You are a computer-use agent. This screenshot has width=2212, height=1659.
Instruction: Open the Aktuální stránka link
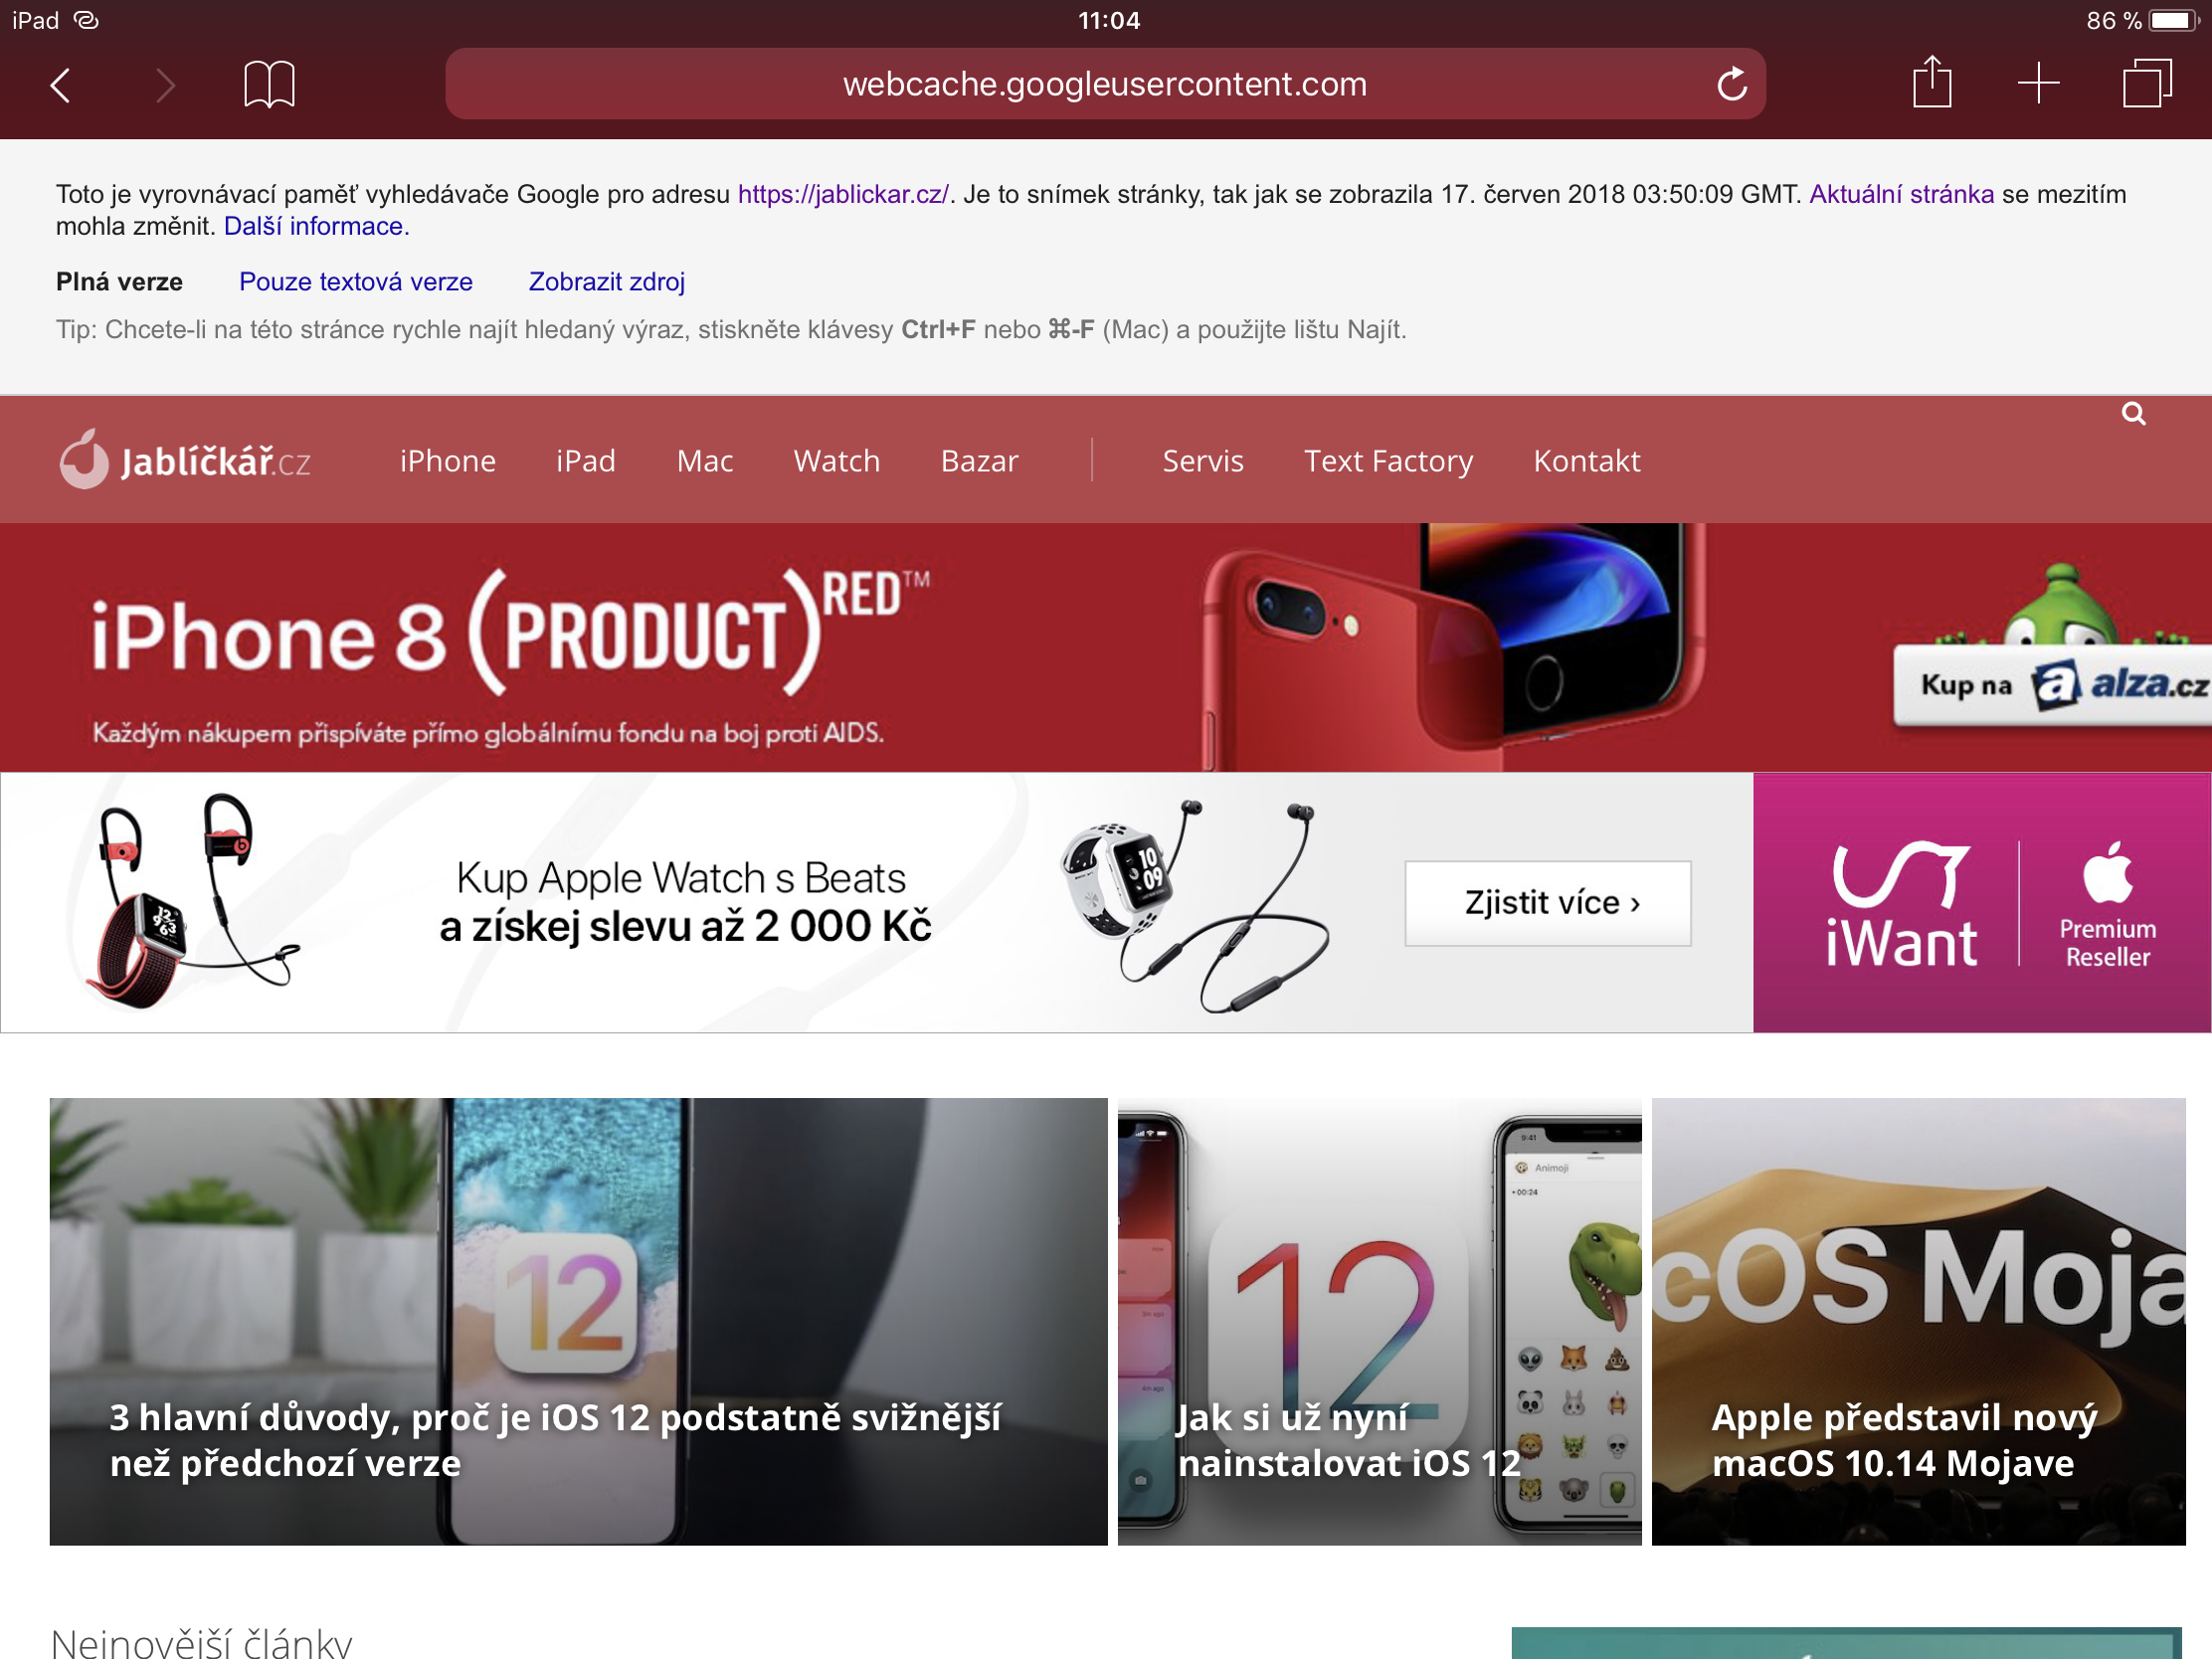click(1901, 194)
